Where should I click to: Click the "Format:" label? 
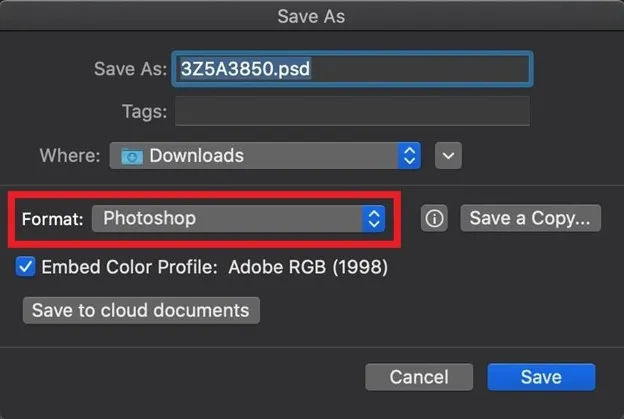tap(52, 218)
